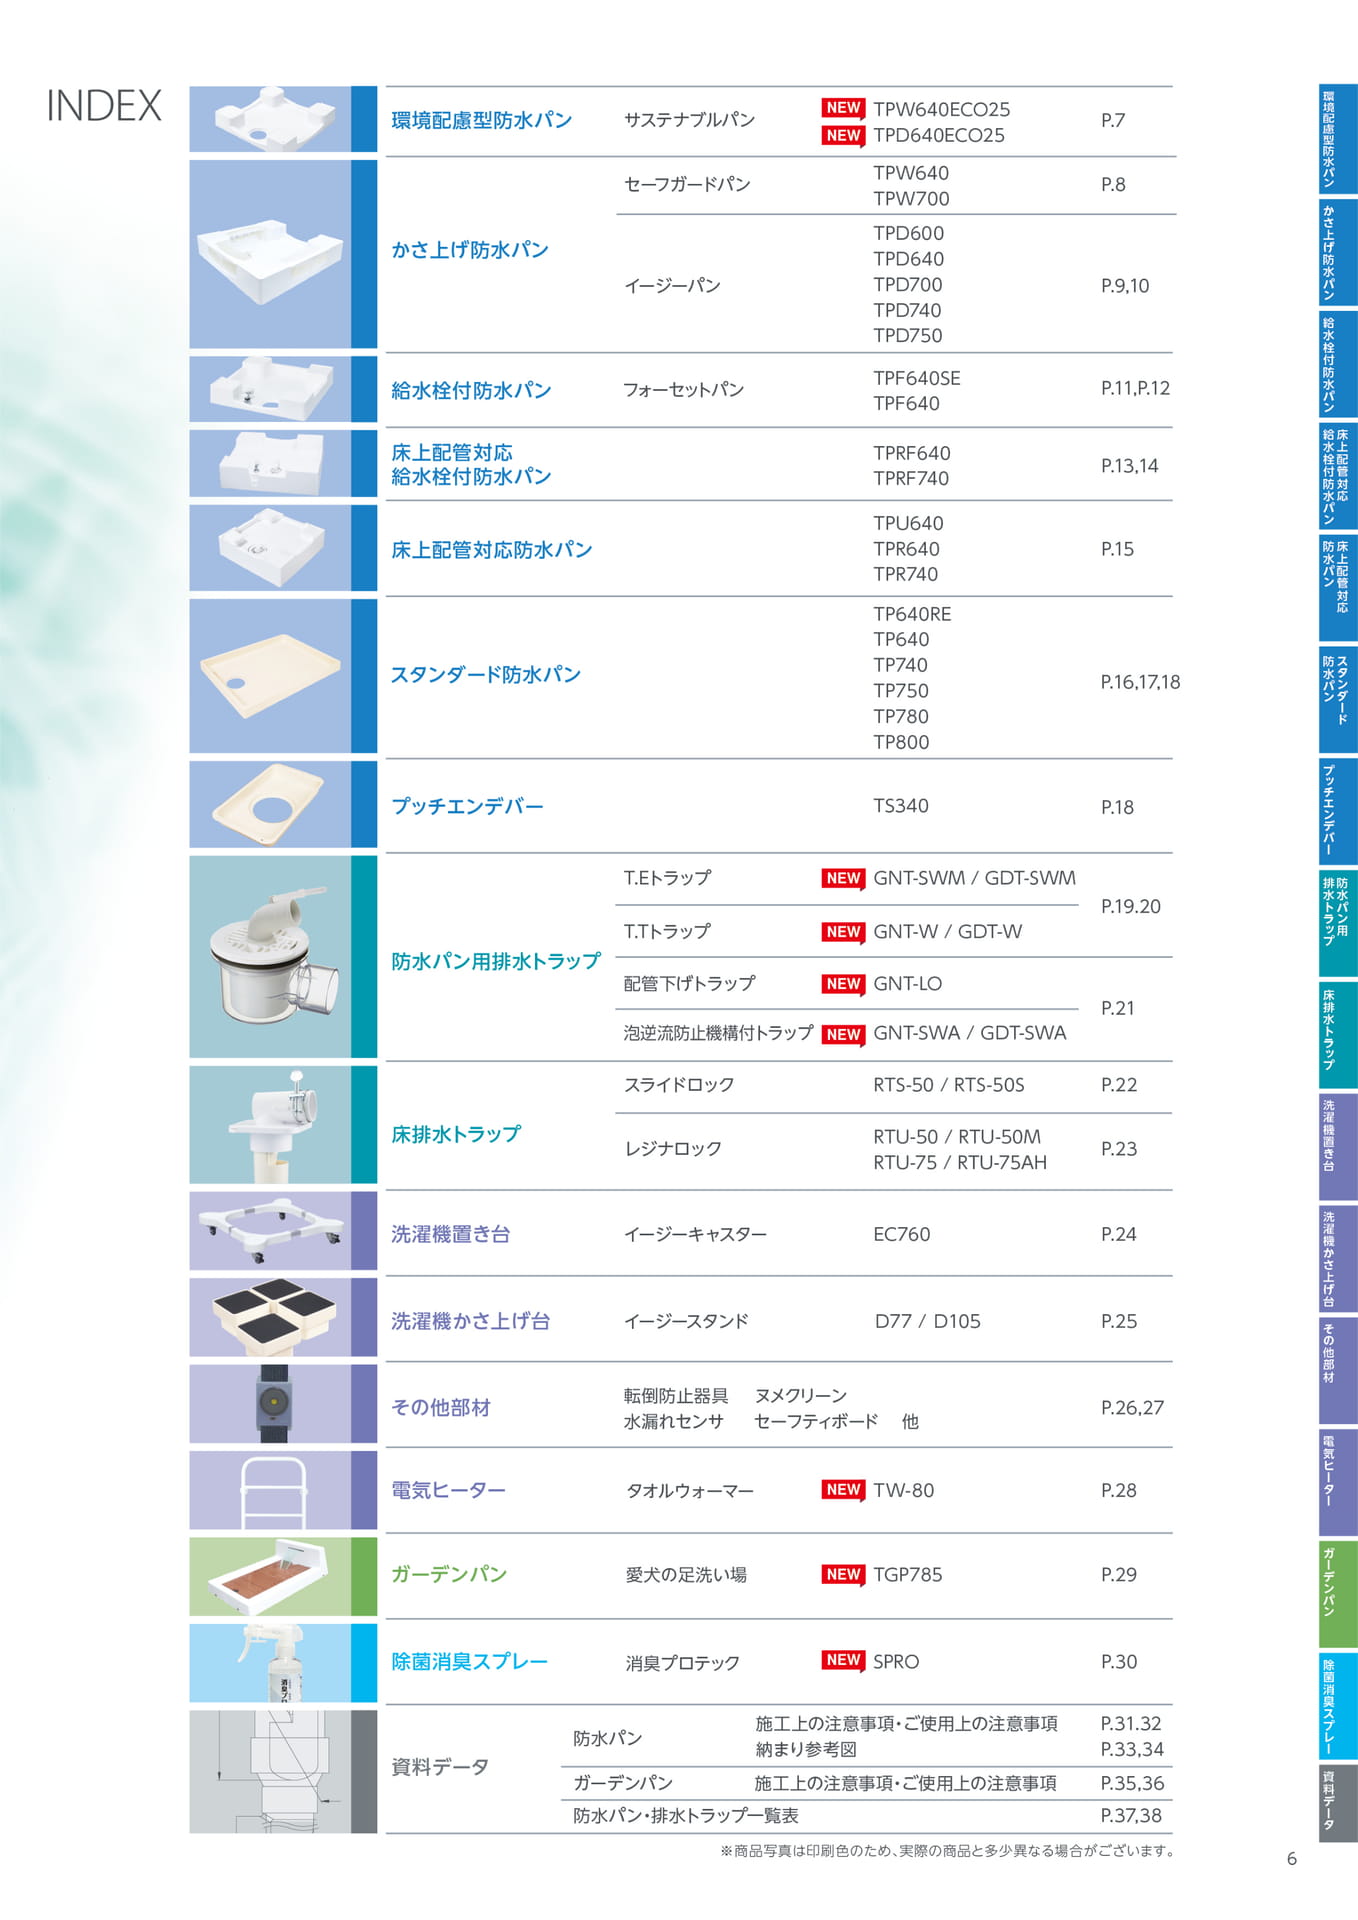Open the 環境配慮型防水パン side tab

click(1337, 139)
